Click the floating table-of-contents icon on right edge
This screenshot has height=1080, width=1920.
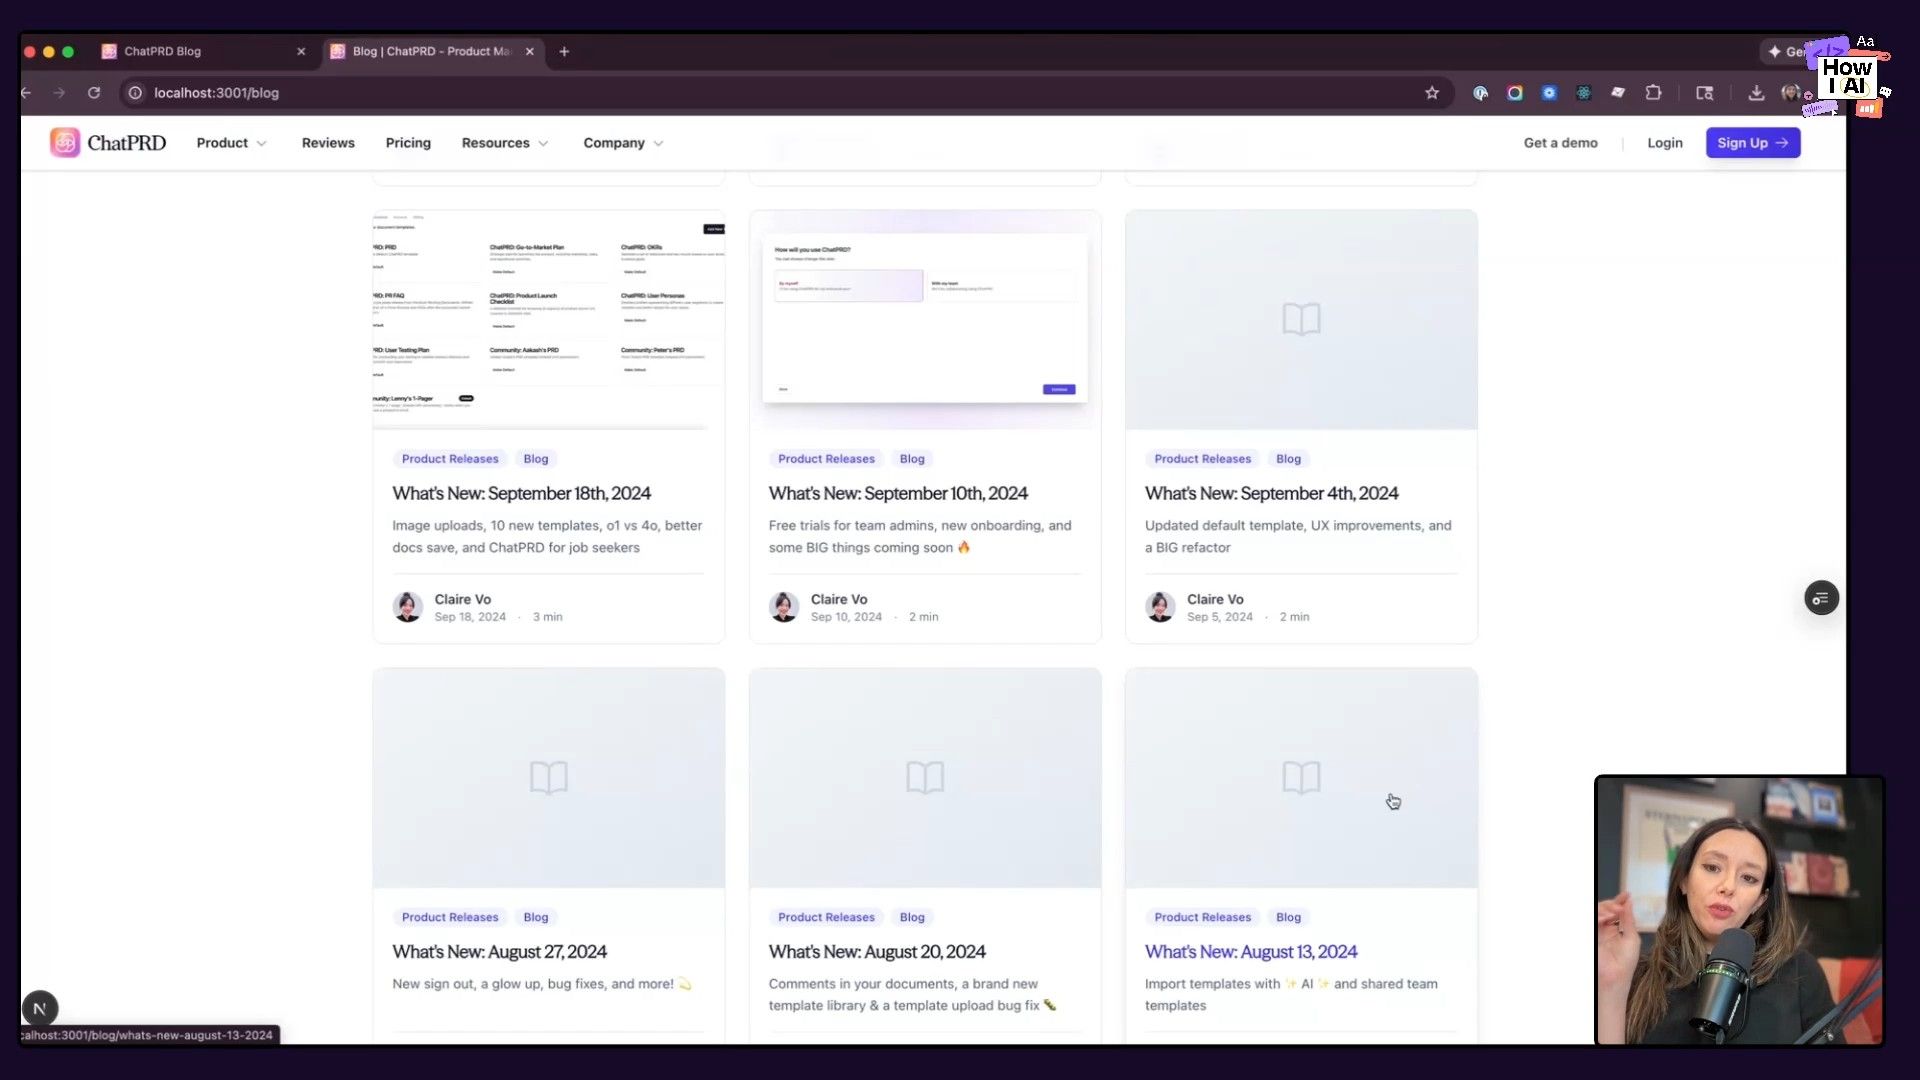[x=1821, y=598]
